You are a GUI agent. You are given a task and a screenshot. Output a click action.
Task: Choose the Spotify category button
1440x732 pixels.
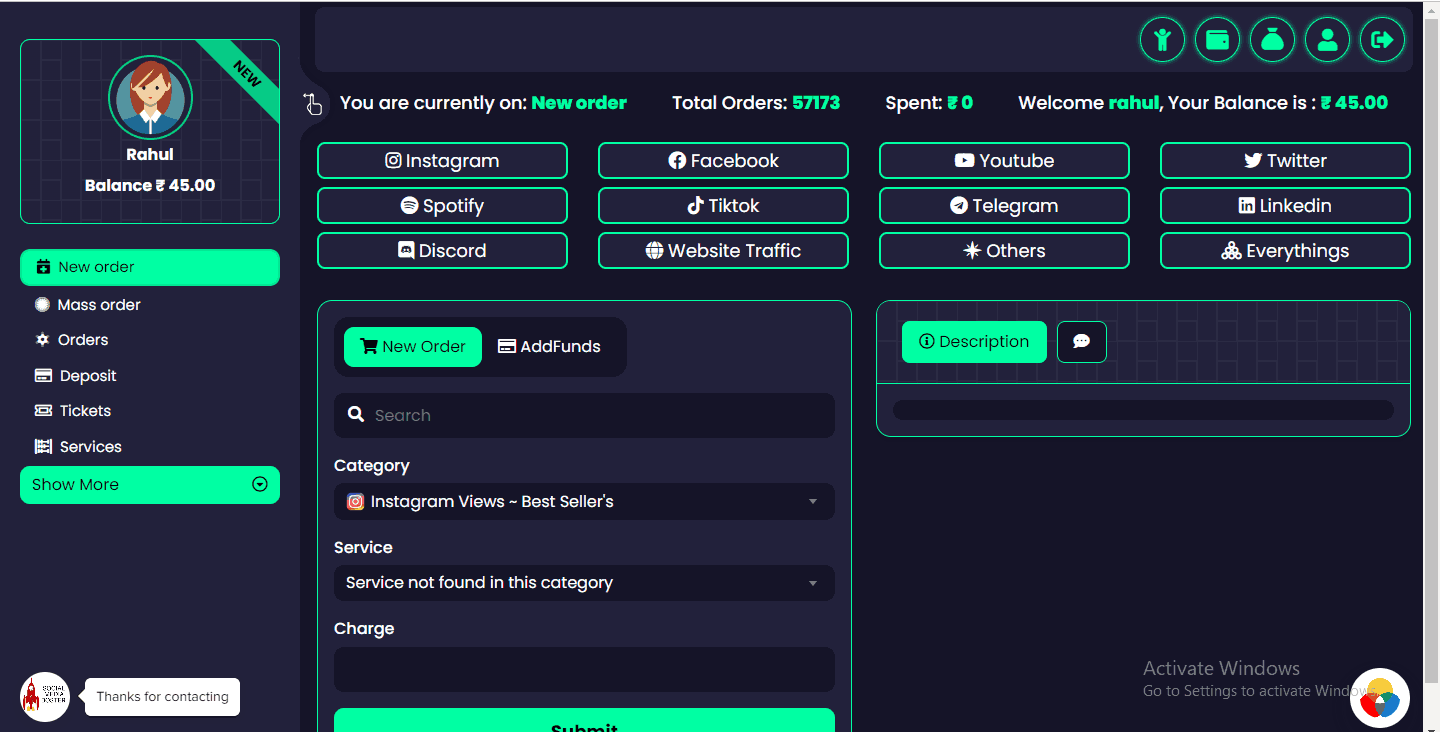pos(442,206)
